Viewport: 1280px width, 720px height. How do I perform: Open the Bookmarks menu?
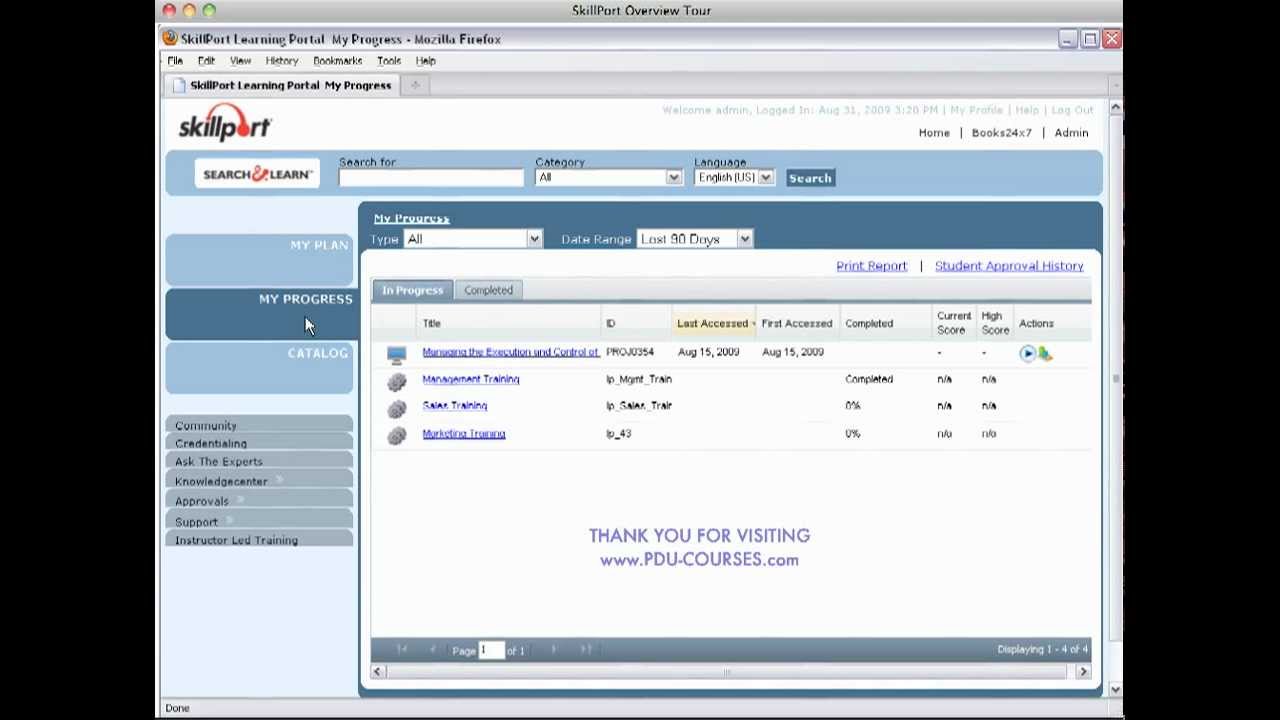(x=337, y=61)
